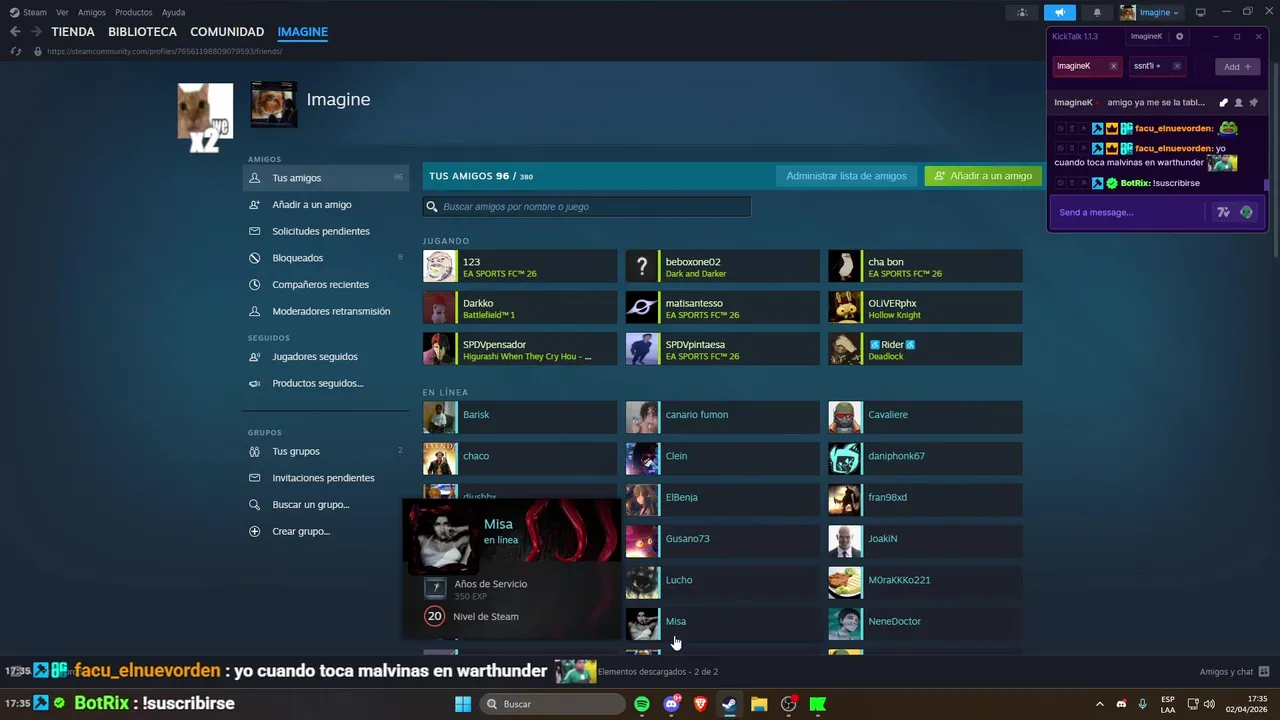Click the Steam back navigation arrow
This screenshot has width=1280, height=720.
(15, 32)
